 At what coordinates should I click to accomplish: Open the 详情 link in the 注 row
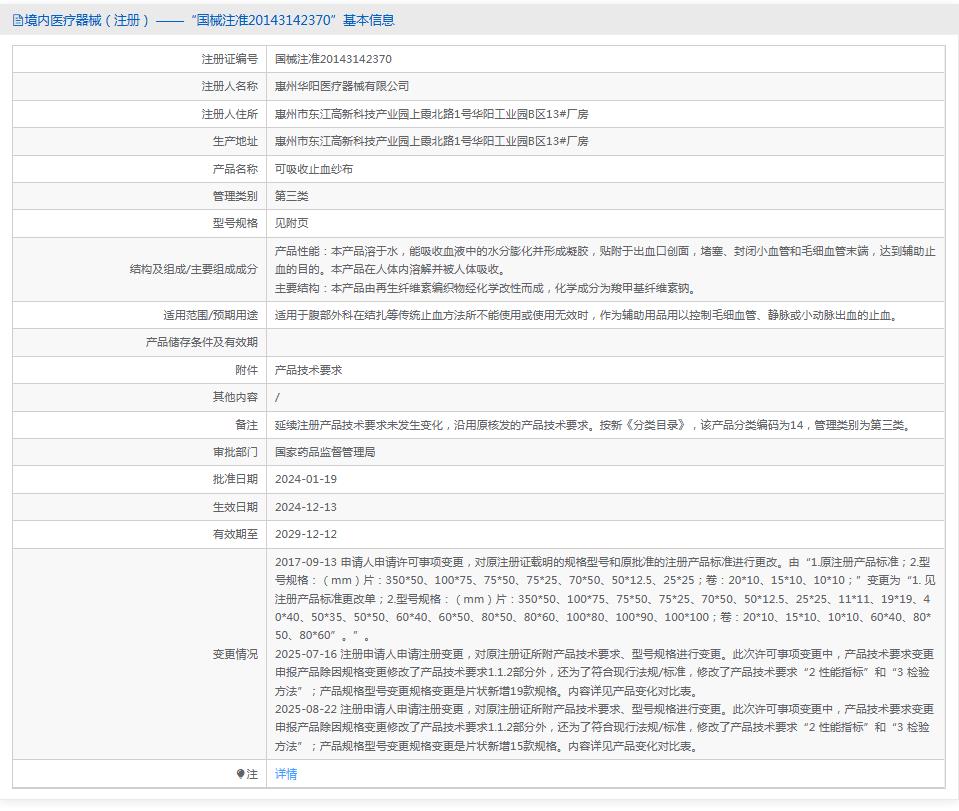(x=283, y=773)
